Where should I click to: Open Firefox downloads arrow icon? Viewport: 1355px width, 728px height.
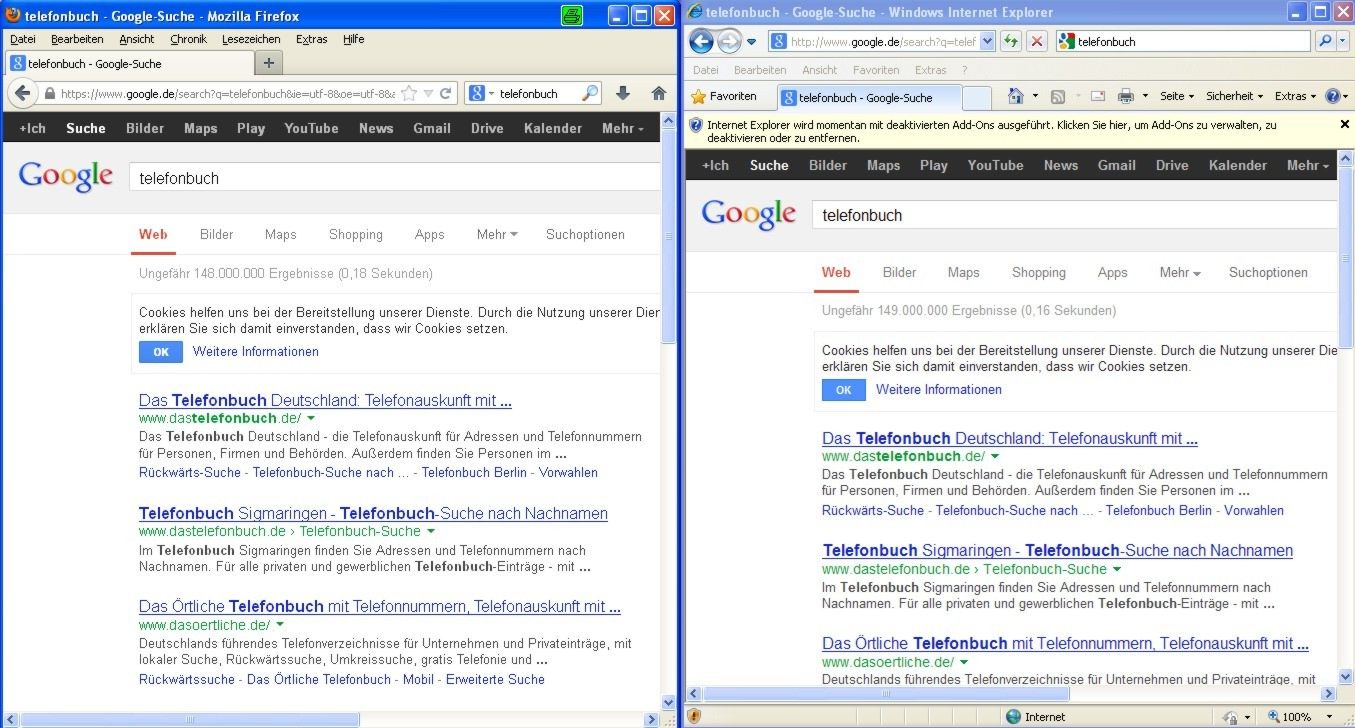622,93
